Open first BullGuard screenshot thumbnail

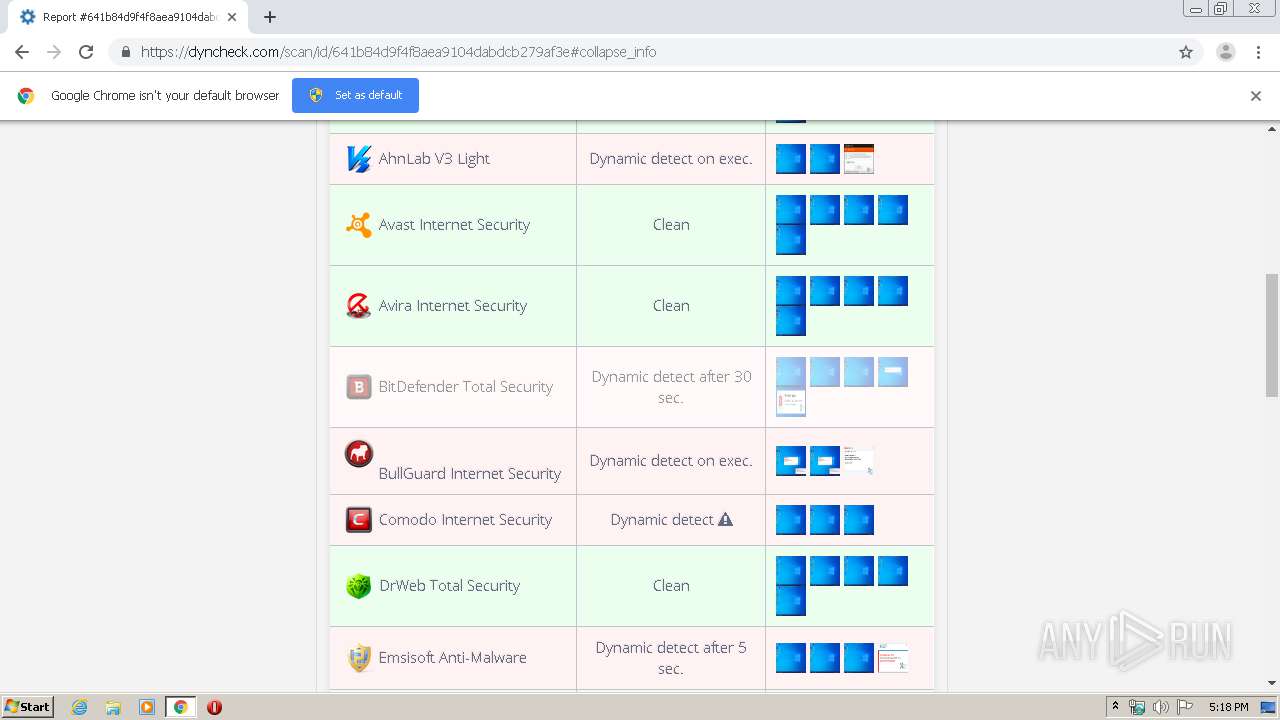pyautogui.click(x=791, y=461)
